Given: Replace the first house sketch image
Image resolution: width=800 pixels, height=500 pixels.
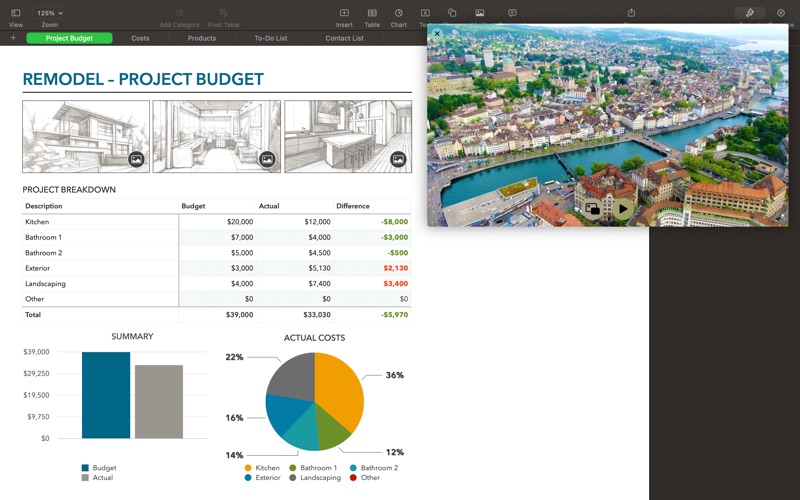Looking at the screenshot, I should [x=136, y=159].
